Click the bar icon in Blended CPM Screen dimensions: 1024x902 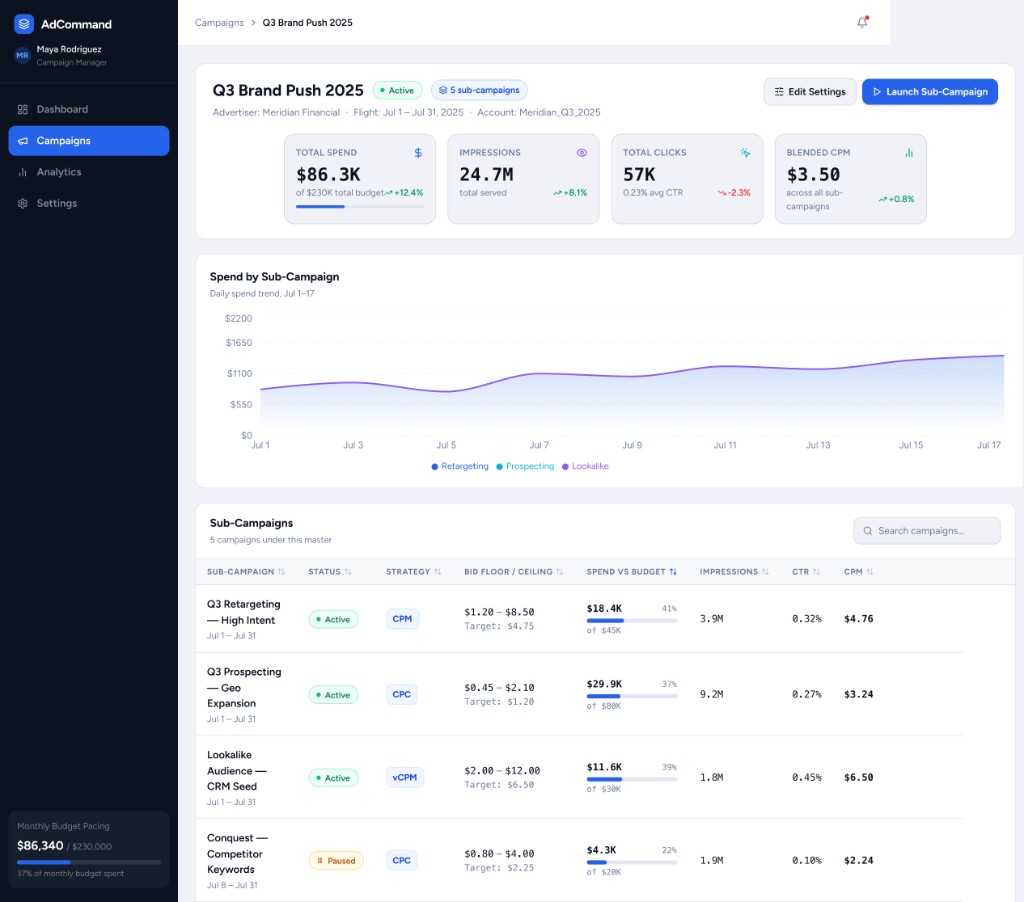point(909,152)
